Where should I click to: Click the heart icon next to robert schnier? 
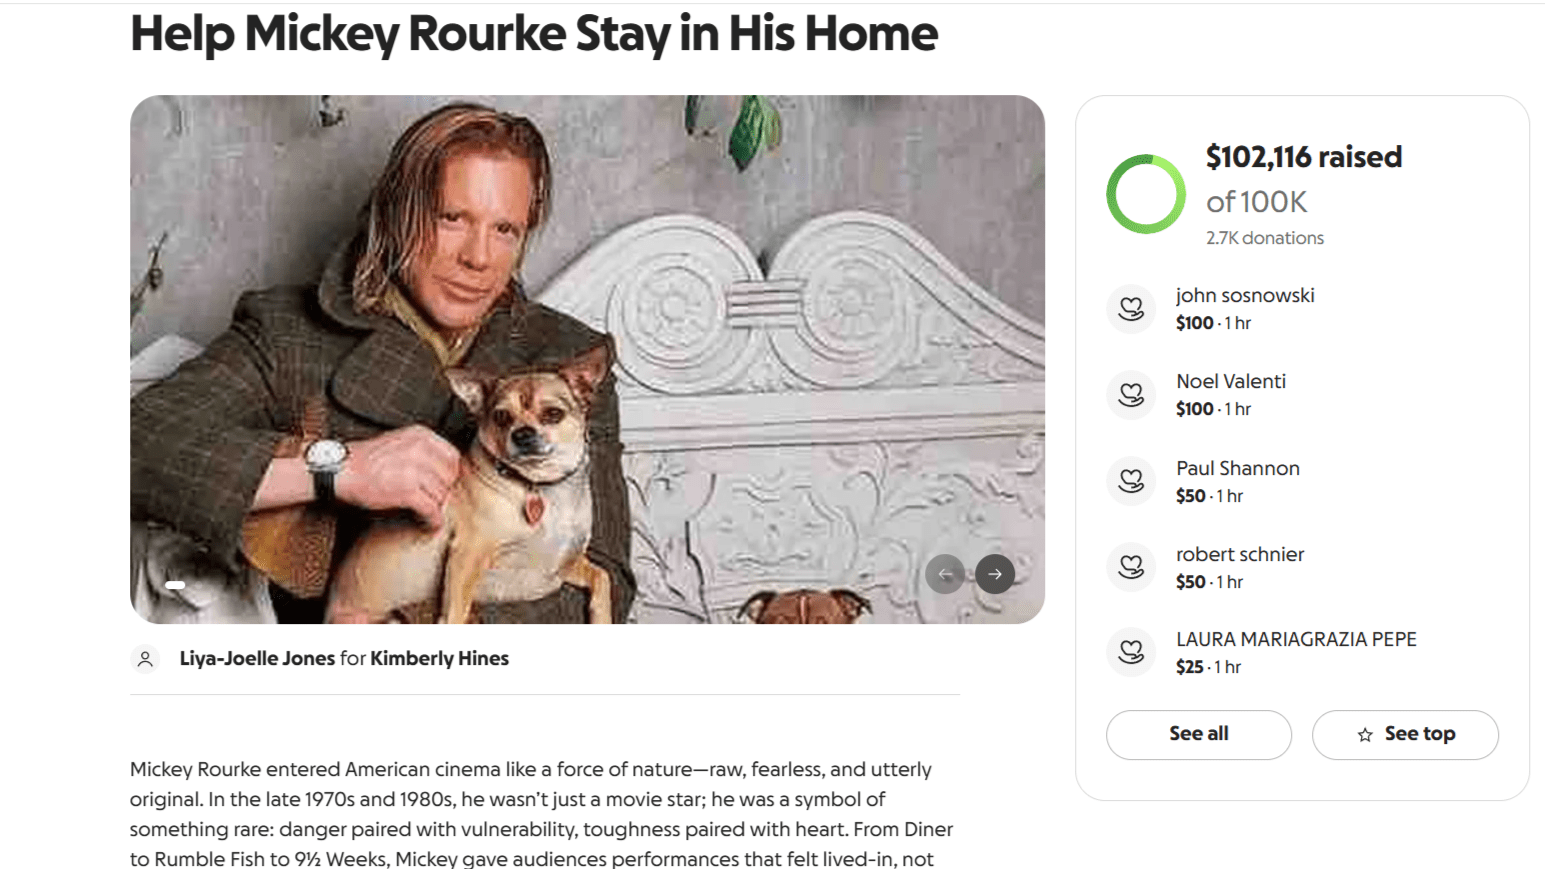click(1131, 567)
